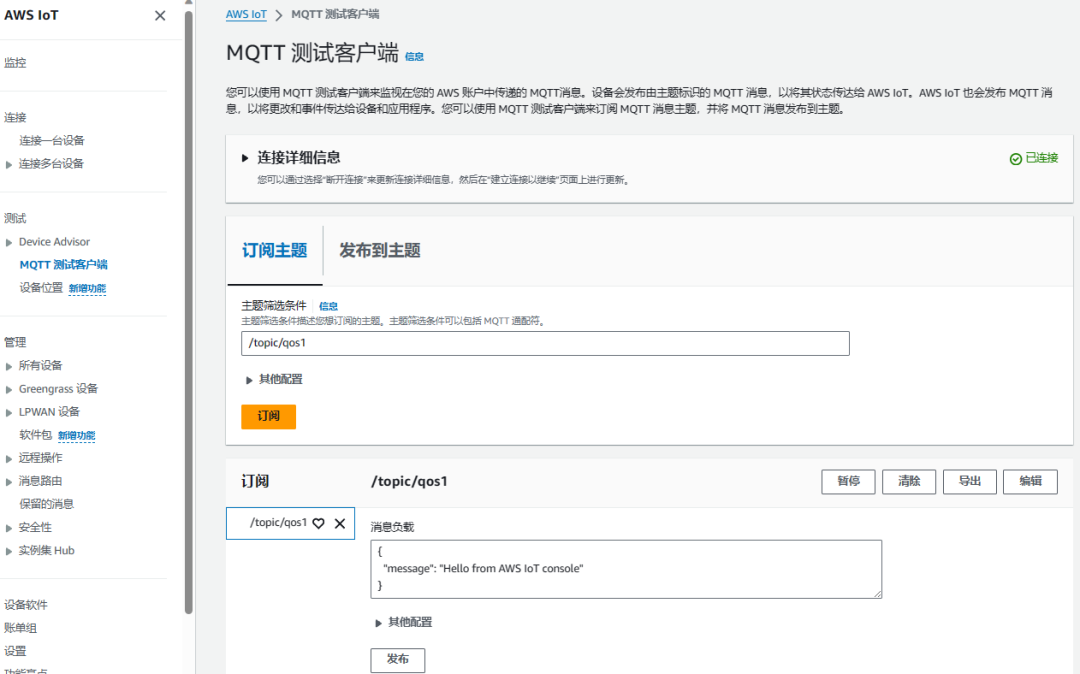Open 软件包 in sidebar
1080x674 pixels.
pyautogui.click(x=36, y=435)
